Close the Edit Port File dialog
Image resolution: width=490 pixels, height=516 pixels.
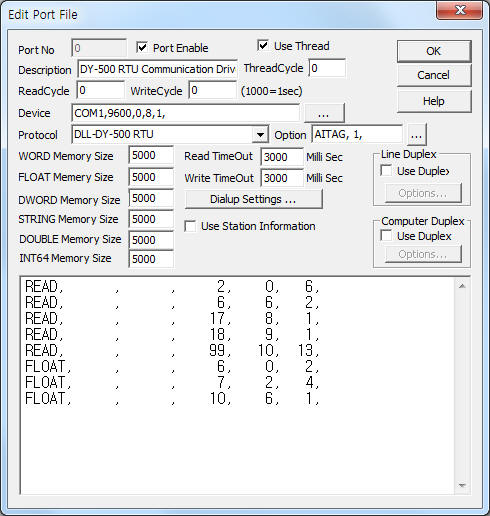pyautogui.click(x=460, y=10)
